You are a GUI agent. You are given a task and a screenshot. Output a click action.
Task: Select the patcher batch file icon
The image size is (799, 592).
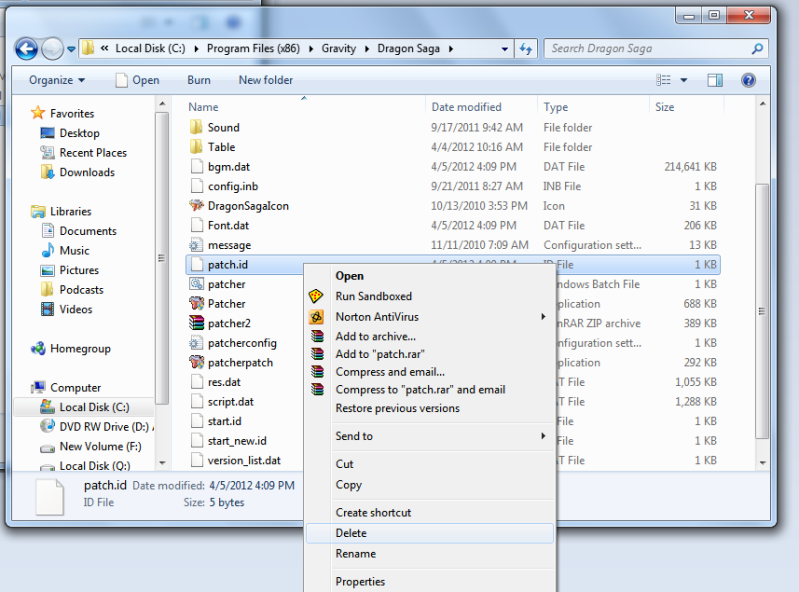(x=196, y=284)
